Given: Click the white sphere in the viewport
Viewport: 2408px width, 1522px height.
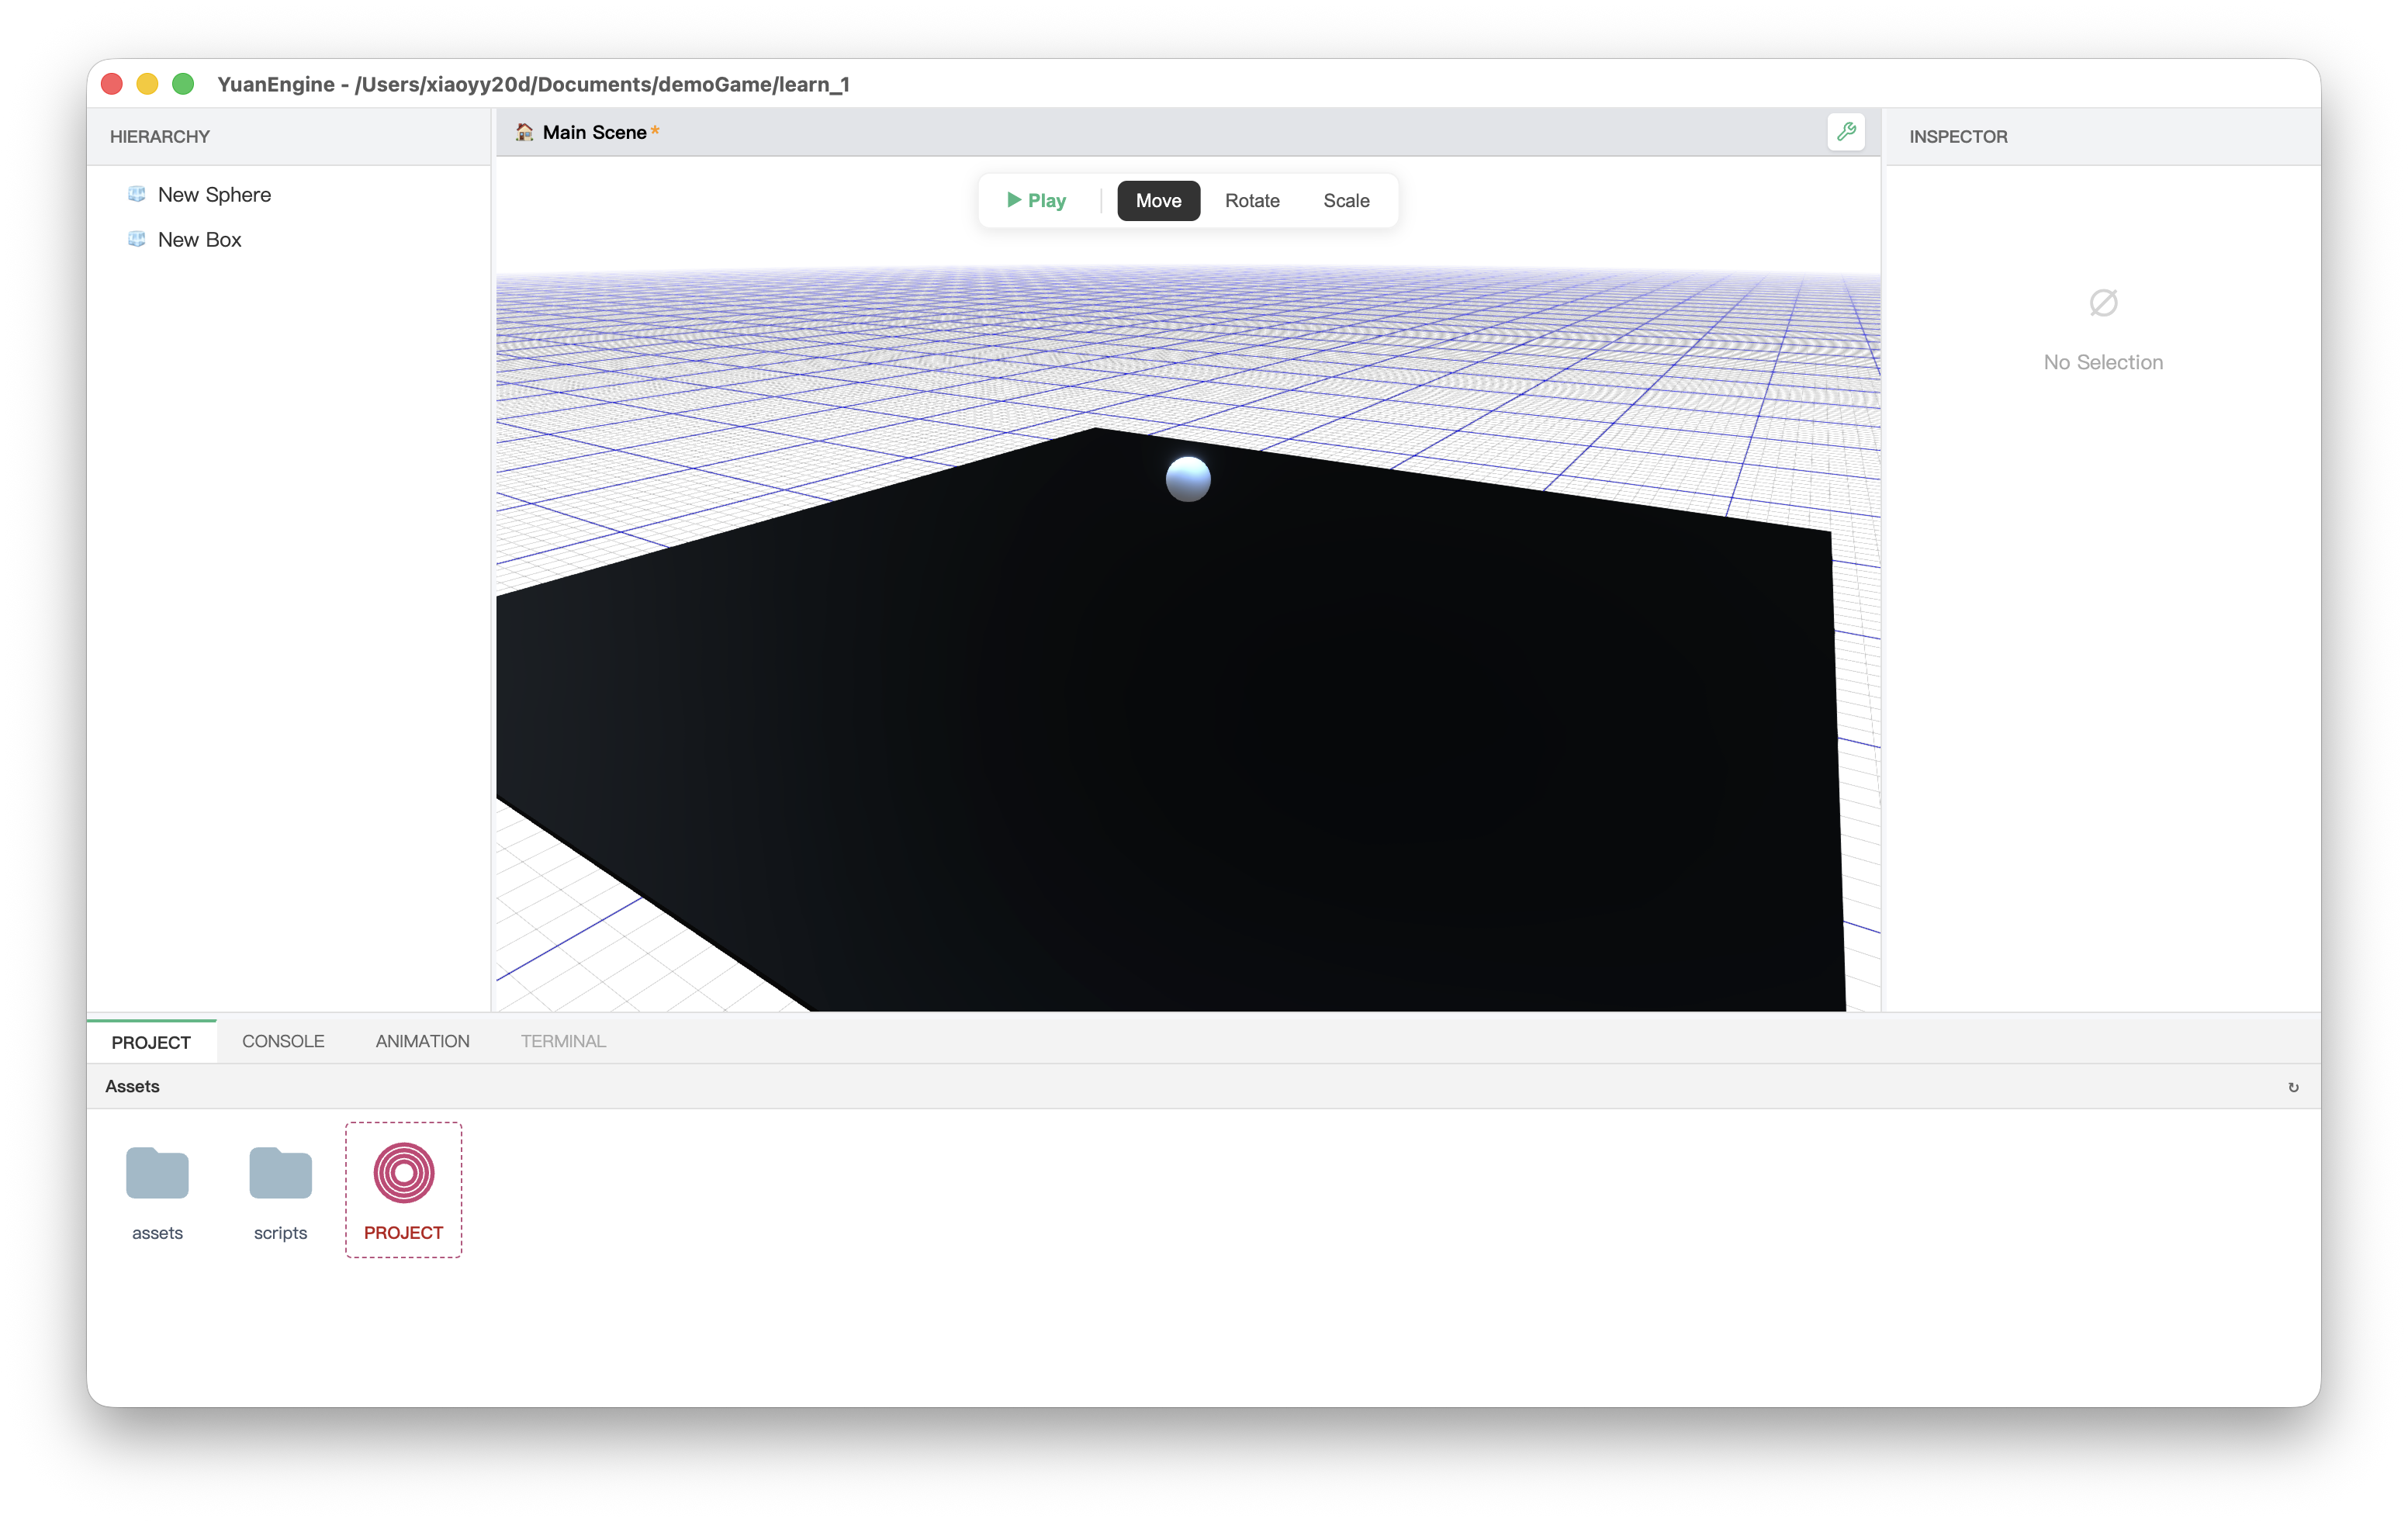Looking at the screenshot, I should pyautogui.click(x=1188, y=479).
